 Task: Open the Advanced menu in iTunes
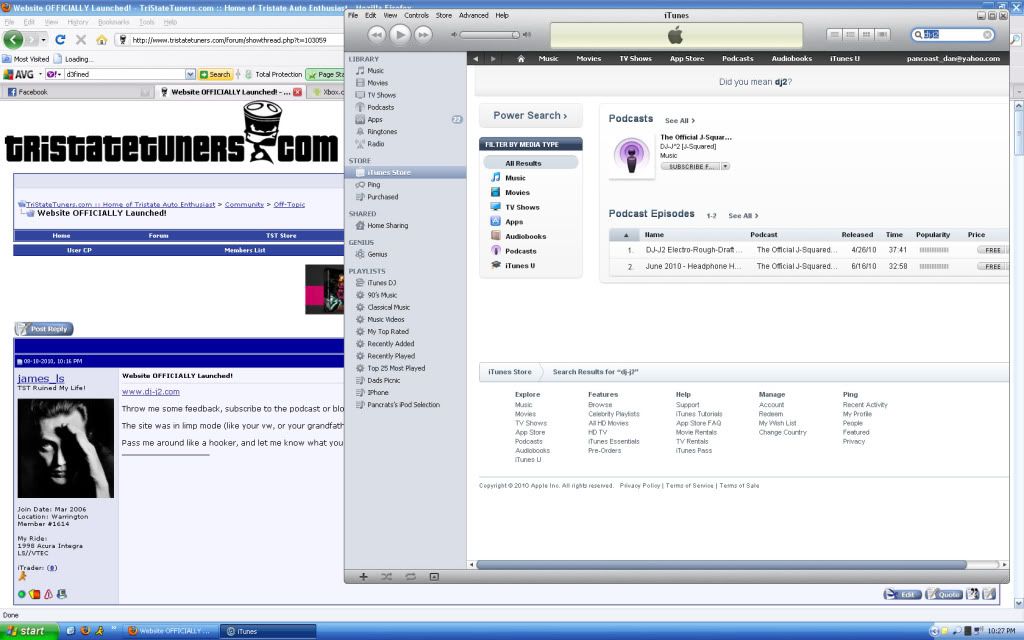[474, 16]
